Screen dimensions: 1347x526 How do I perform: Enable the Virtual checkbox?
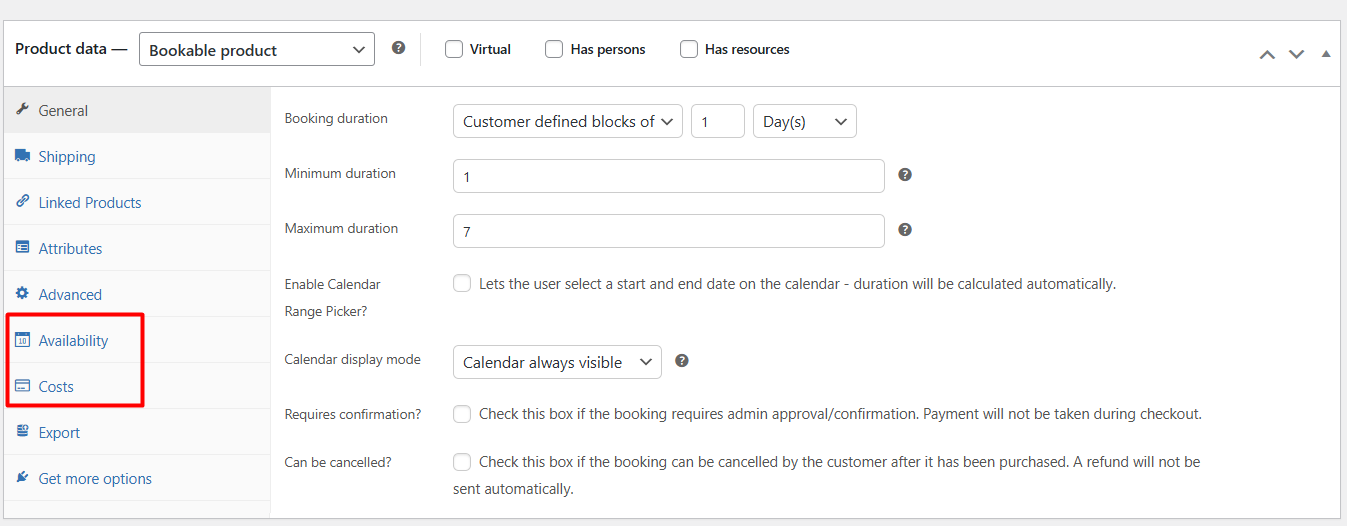(x=454, y=49)
